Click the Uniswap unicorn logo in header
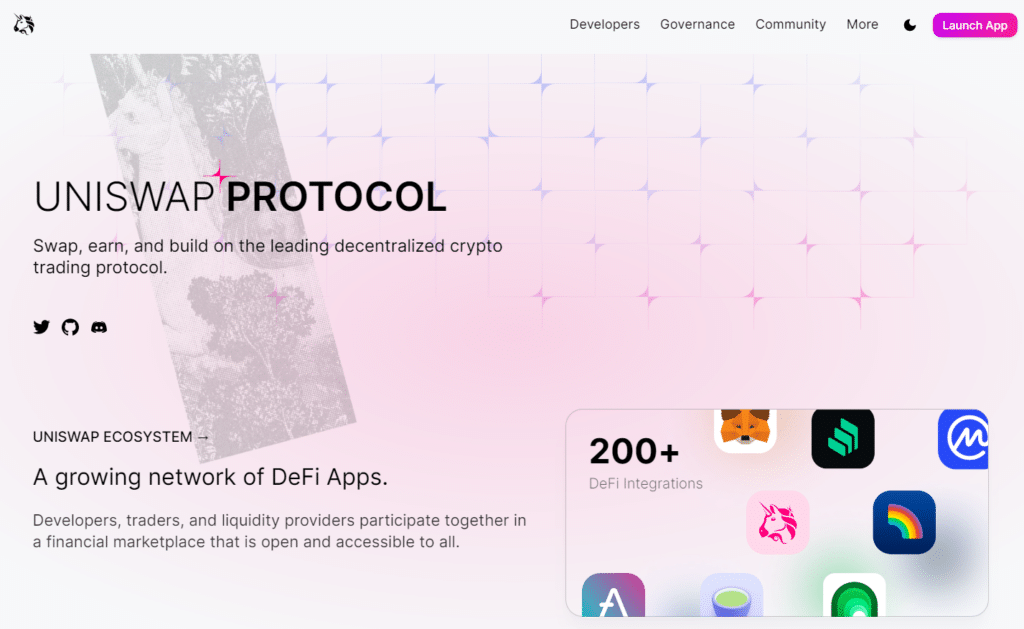The height and width of the screenshot is (629, 1024). point(24,24)
